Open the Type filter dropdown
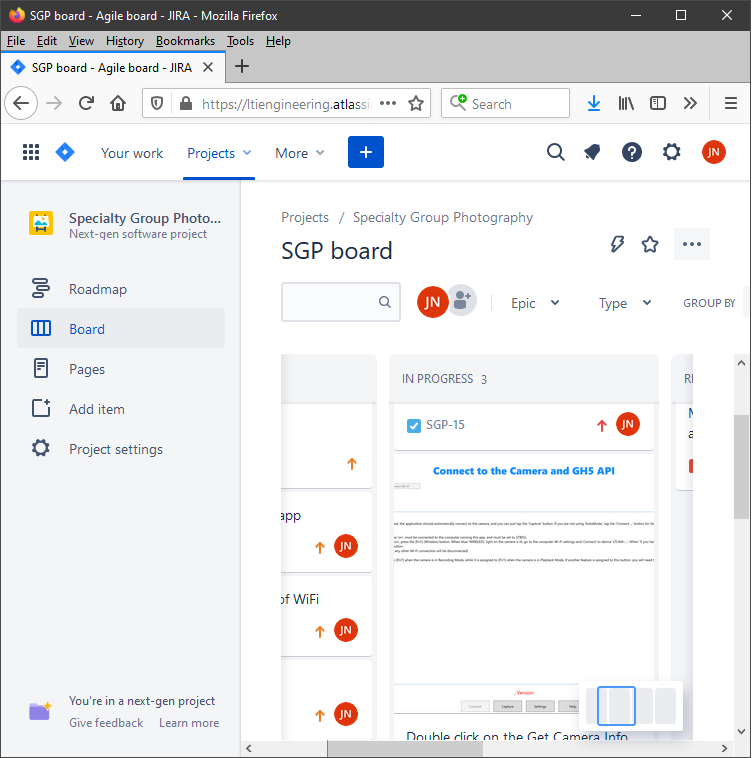This screenshot has width=752, height=758. [625, 303]
